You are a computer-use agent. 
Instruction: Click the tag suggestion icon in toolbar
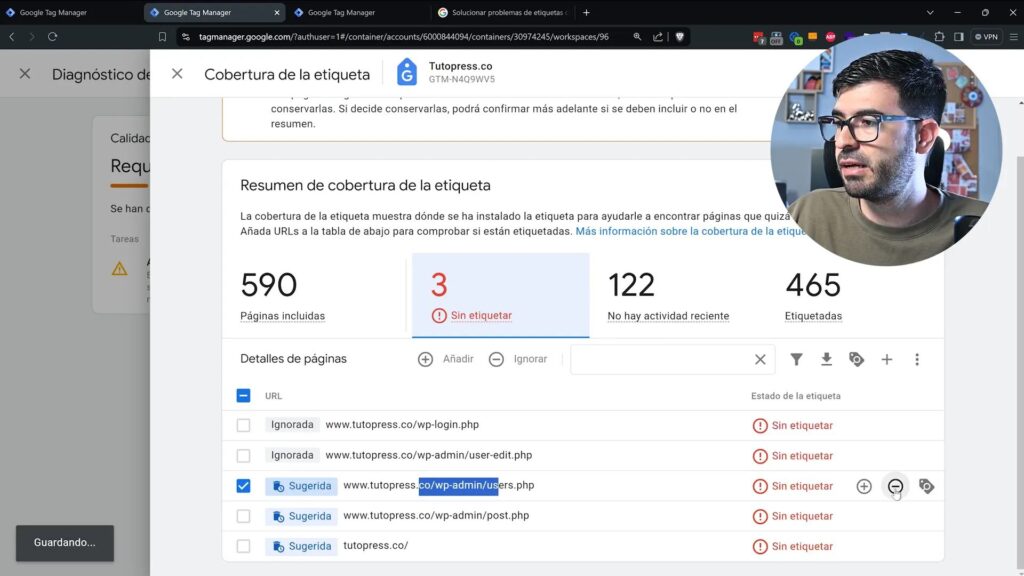click(856, 359)
